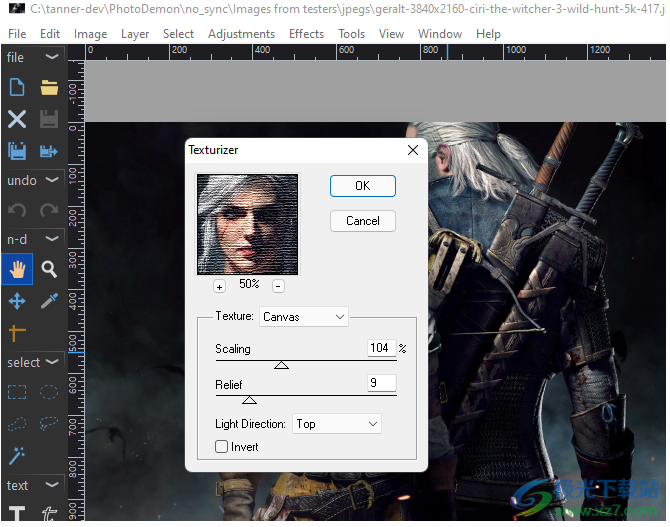This screenshot has height=527, width=670.
Task: Click the Undo arrow icon
Action: coord(17,210)
